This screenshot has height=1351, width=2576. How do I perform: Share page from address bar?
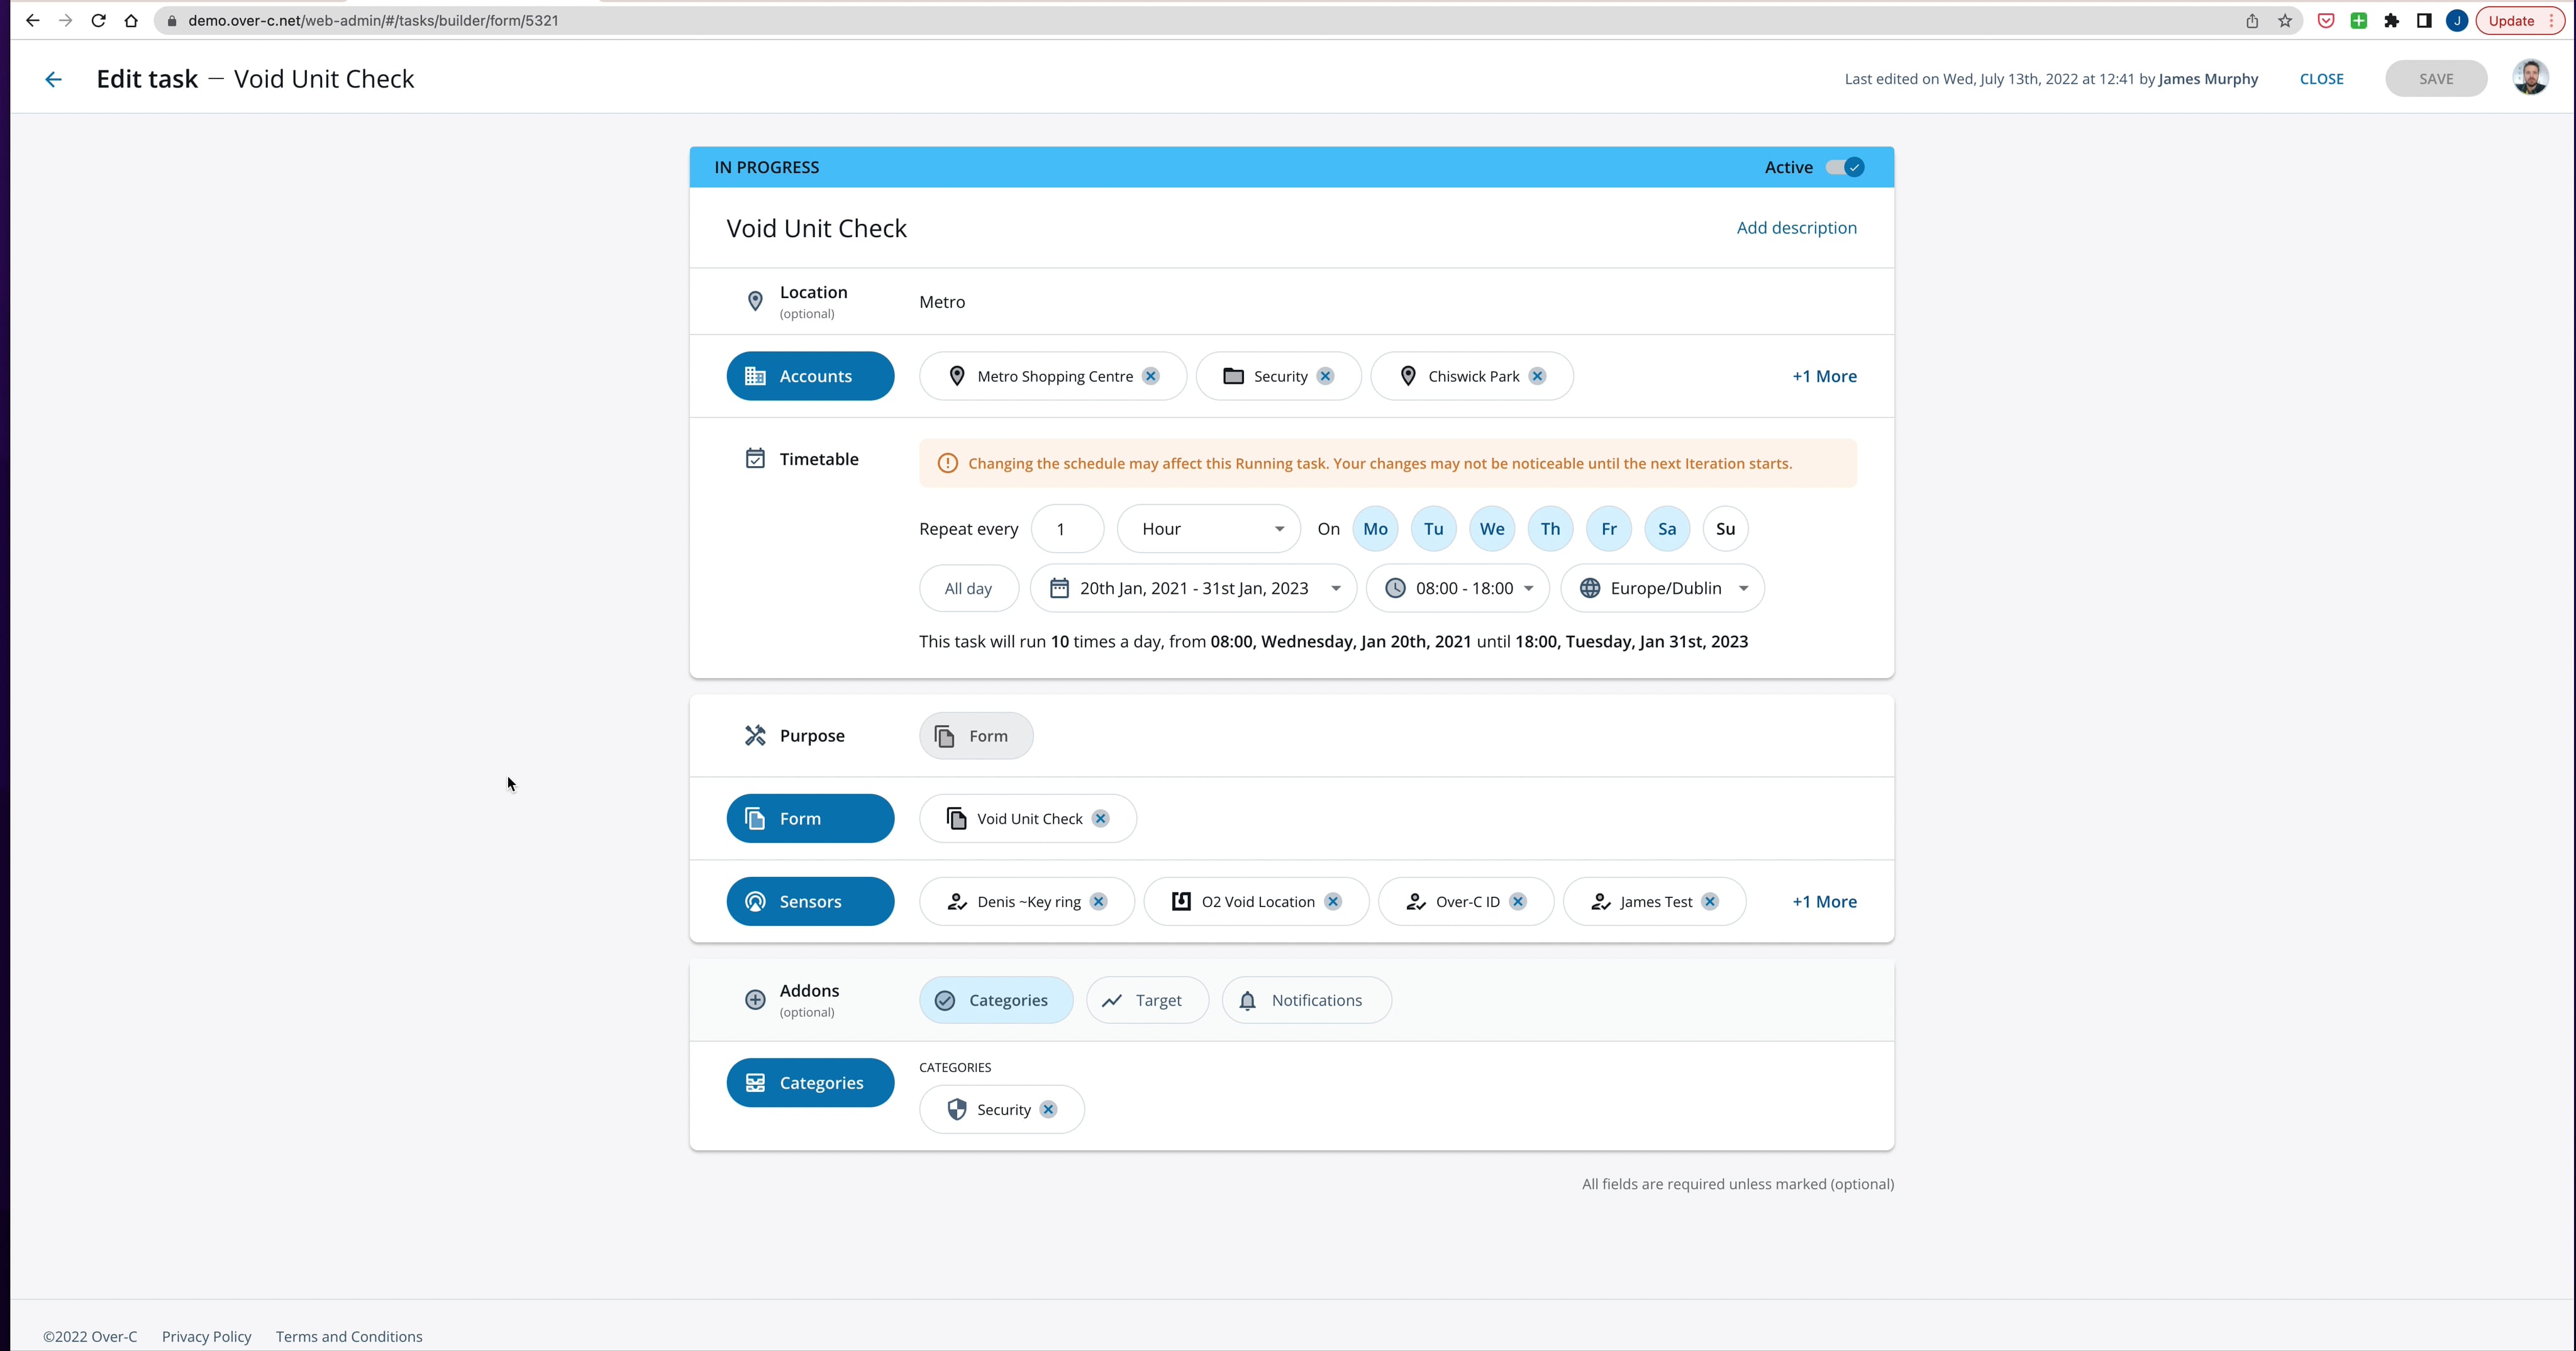2252,20
